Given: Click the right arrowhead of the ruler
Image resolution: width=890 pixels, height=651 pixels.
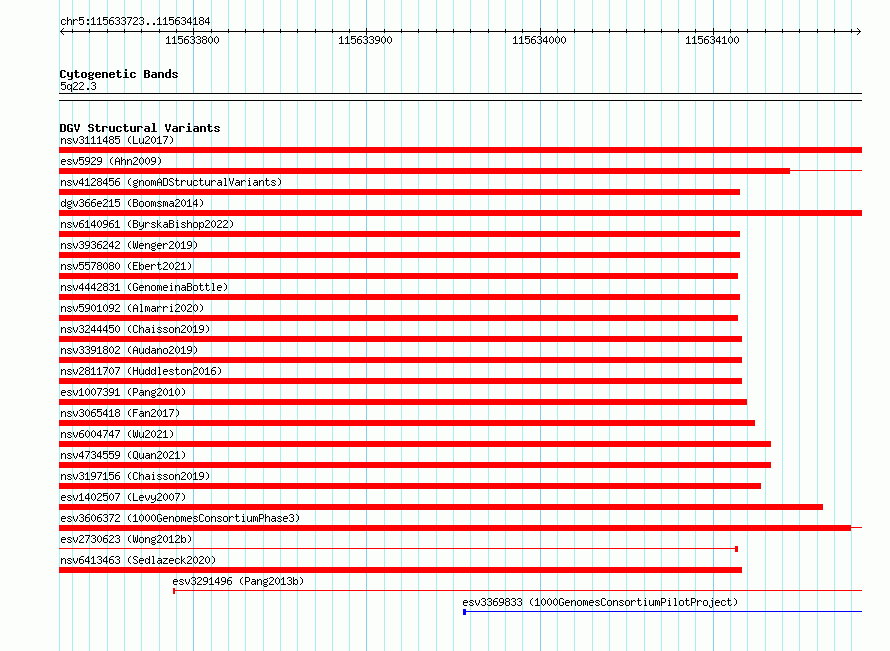Looking at the screenshot, I should 858,31.
